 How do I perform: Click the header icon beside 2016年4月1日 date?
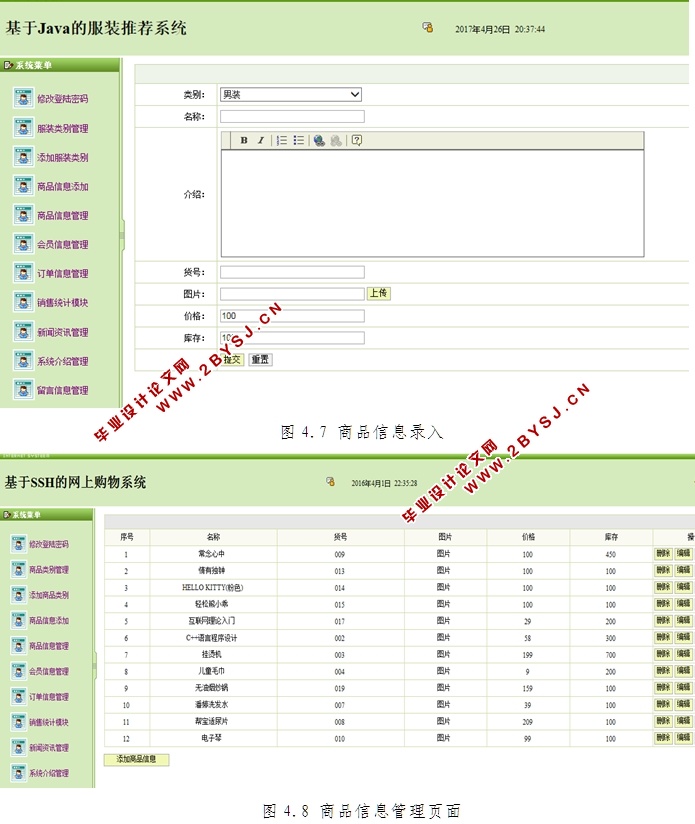(330, 481)
